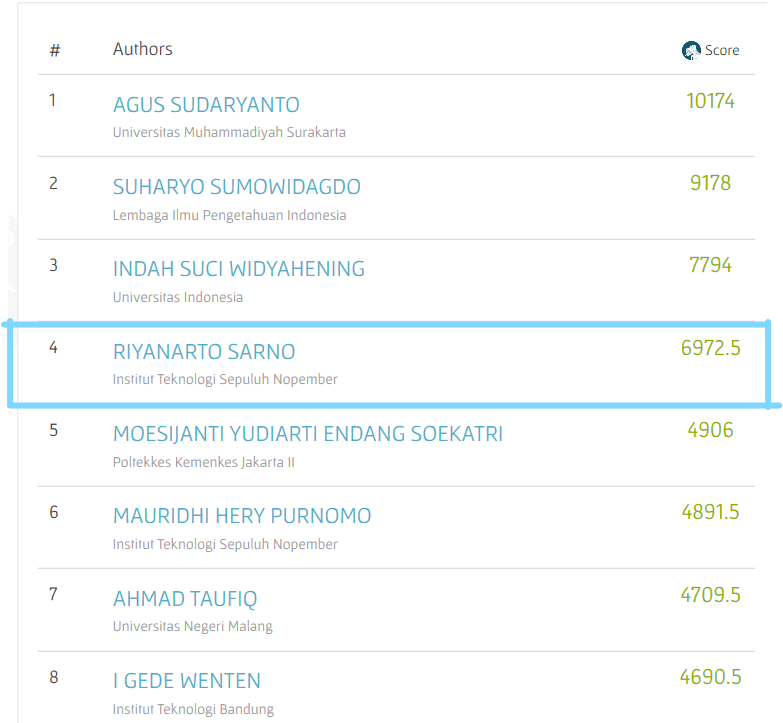Screen dimensions: 783x723
Task: Open INDAH SUCI WIDYAHENING profile link
Action: (x=238, y=269)
